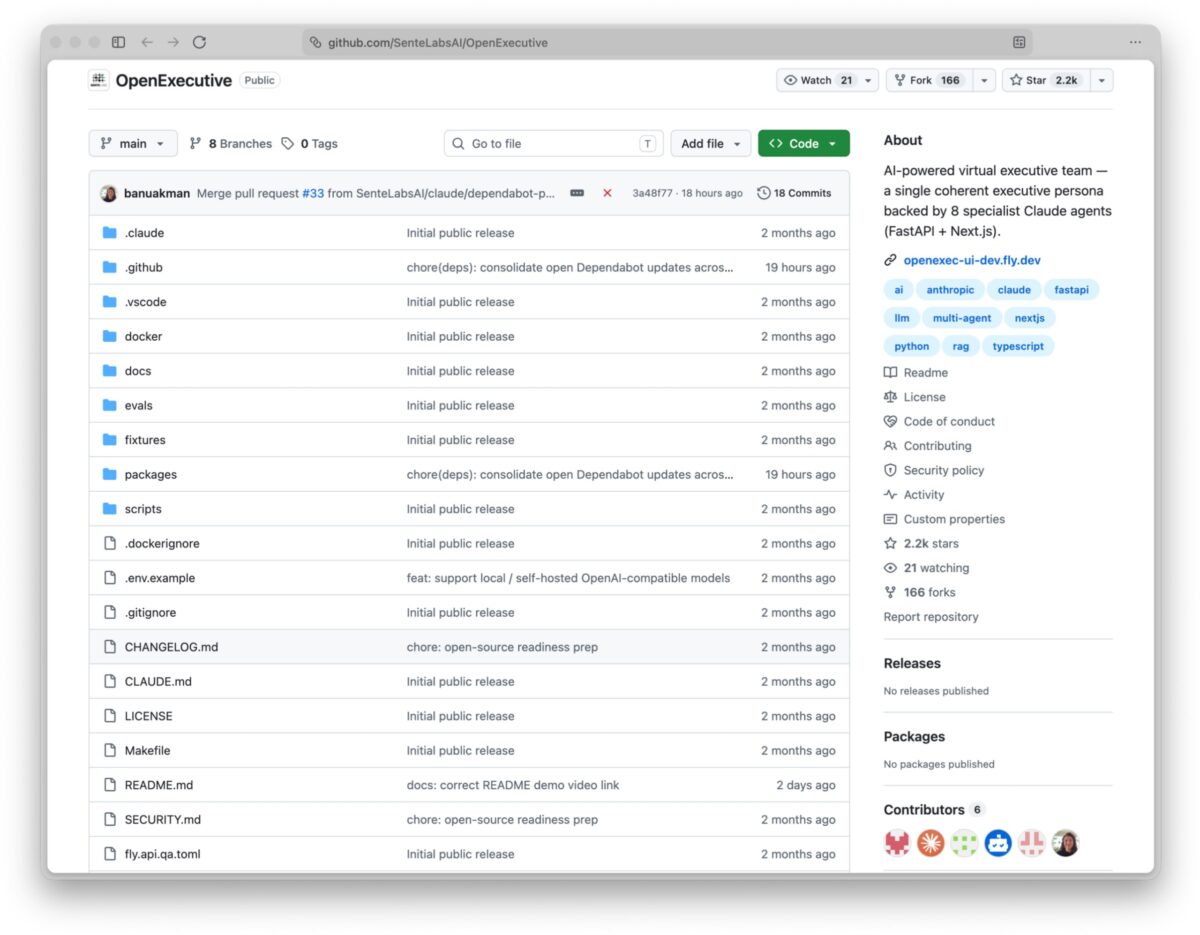Screen dimensions: 1200x935
Task: Reload the page with the refresh icon
Action: click(x=199, y=42)
